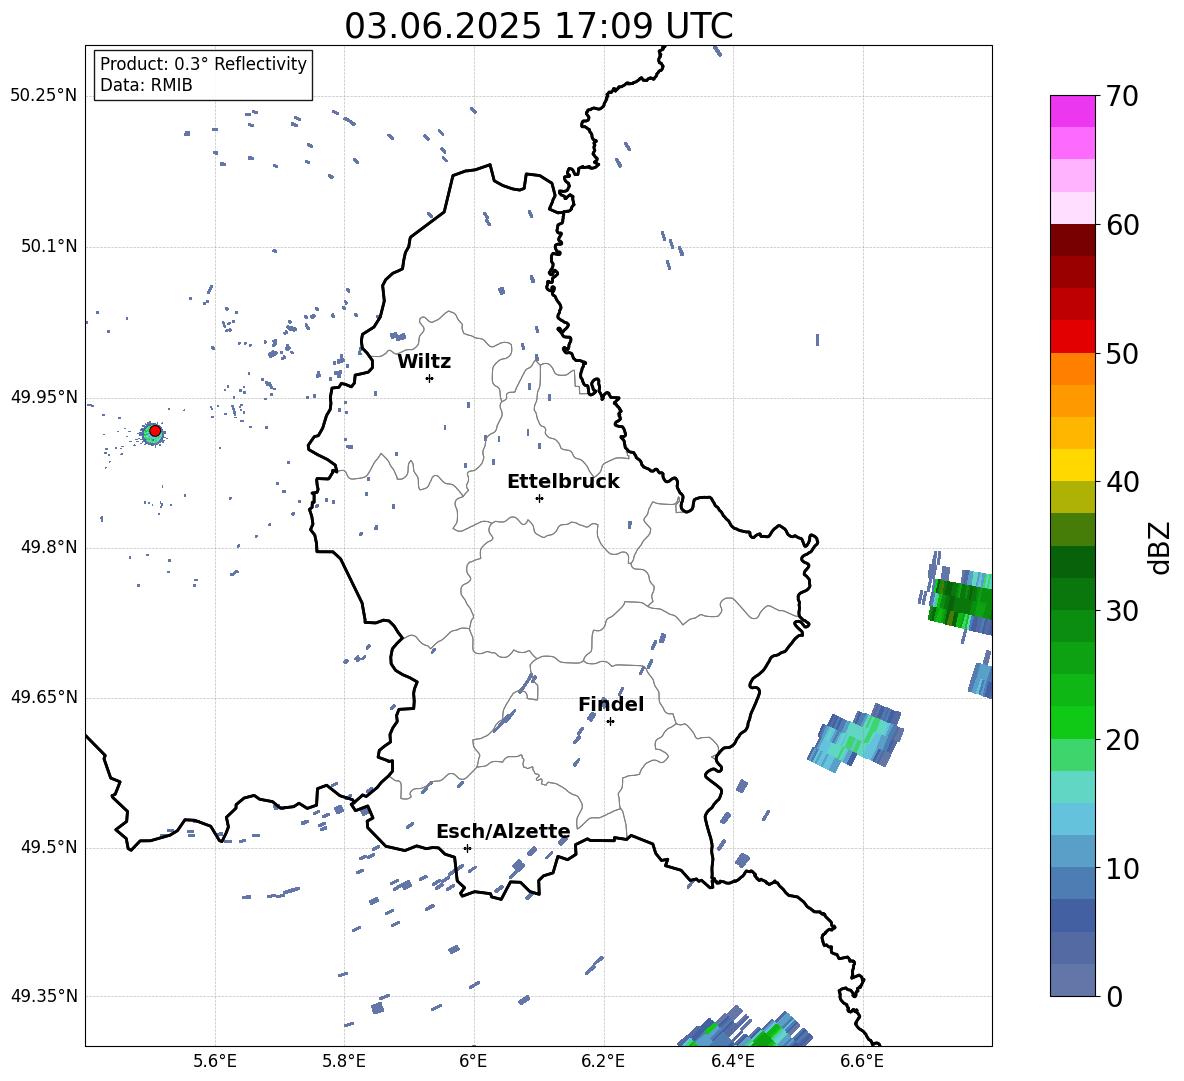This screenshot has width=1184, height=1081.
Task: Click the colorbar value 10
Action: (x=1122, y=868)
